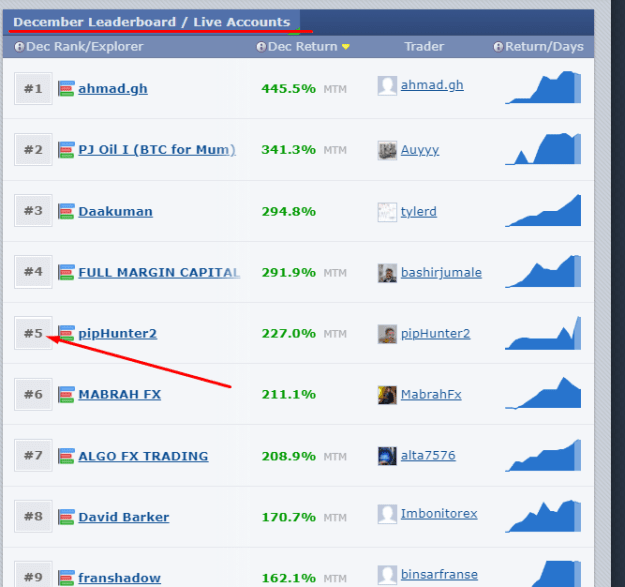The height and width of the screenshot is (587, 625).
Task: Click trader avatar of Auyyy
Action: pos(387,150)
